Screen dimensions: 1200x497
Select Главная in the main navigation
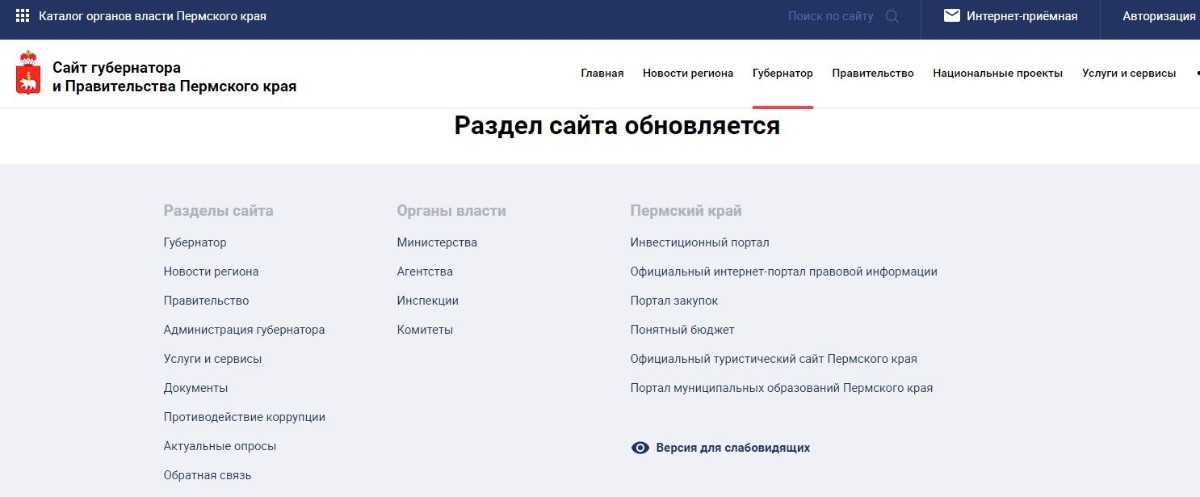coord(602,73)
